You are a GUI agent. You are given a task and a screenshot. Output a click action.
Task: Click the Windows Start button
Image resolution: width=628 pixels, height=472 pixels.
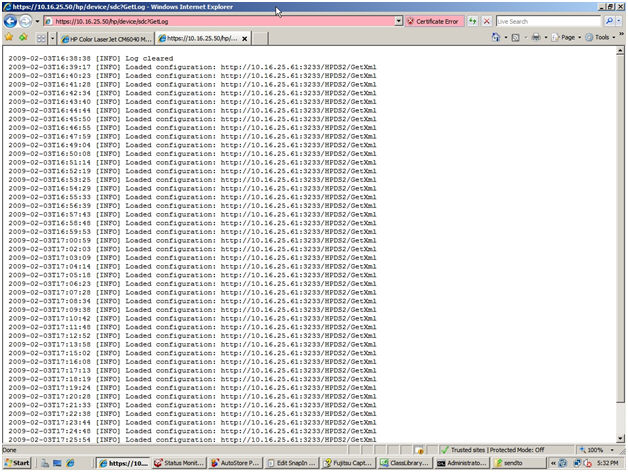coord(17,464)
